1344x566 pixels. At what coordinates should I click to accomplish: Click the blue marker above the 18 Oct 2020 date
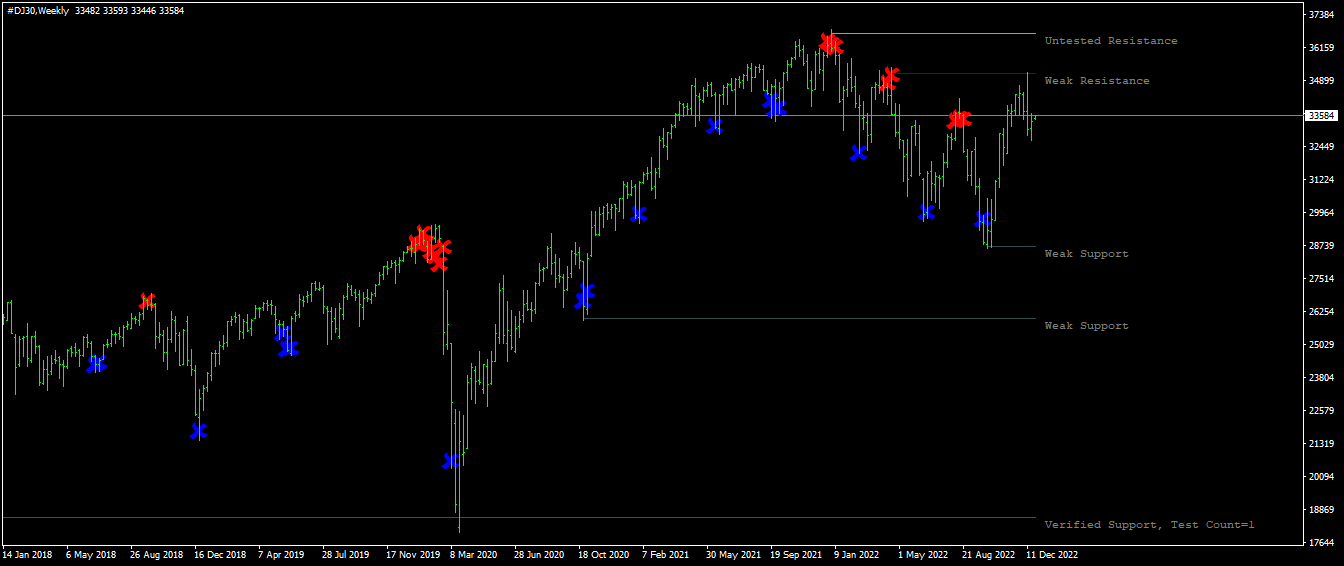[585, 296]
